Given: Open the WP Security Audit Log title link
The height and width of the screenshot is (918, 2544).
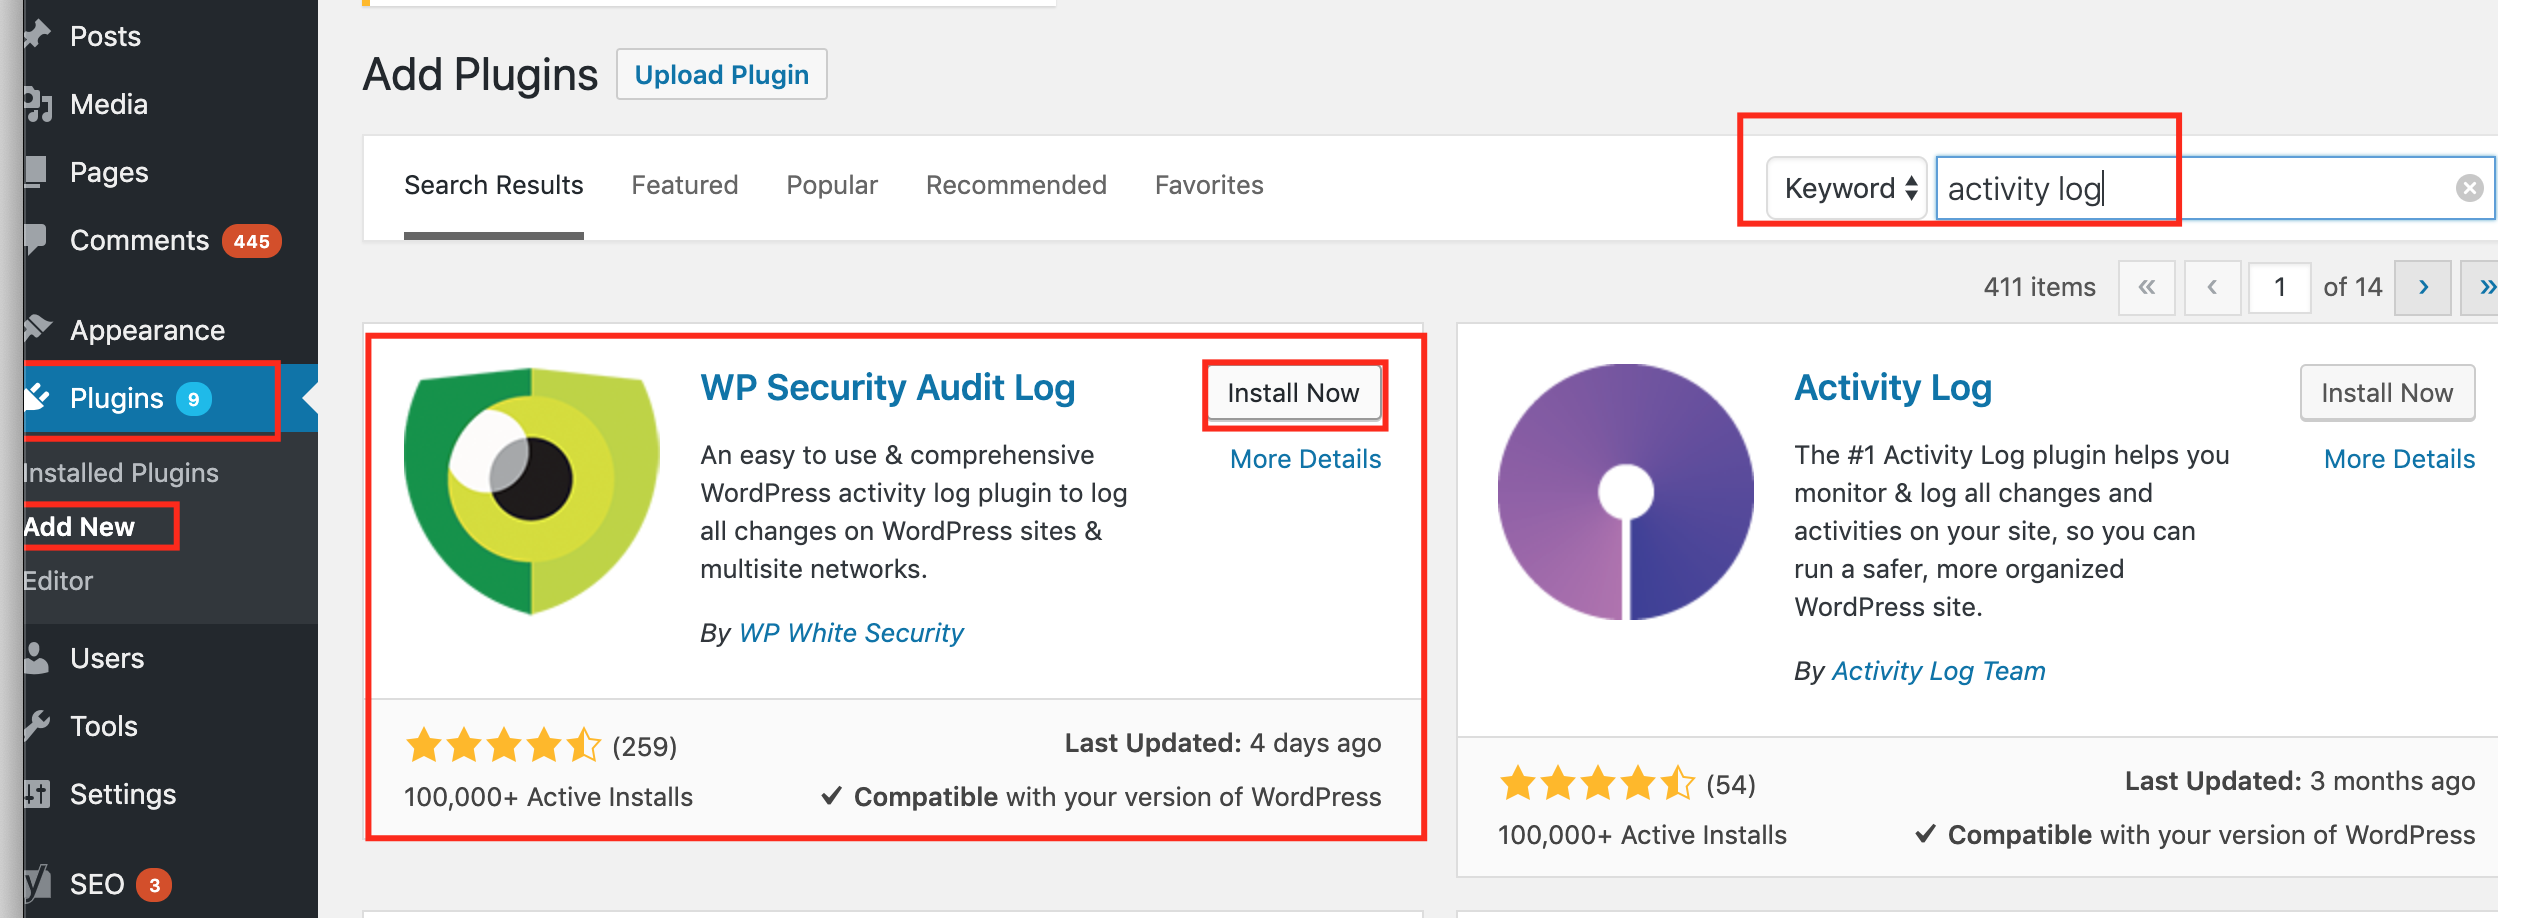Looking at the screenshot, I should (887, 388).
